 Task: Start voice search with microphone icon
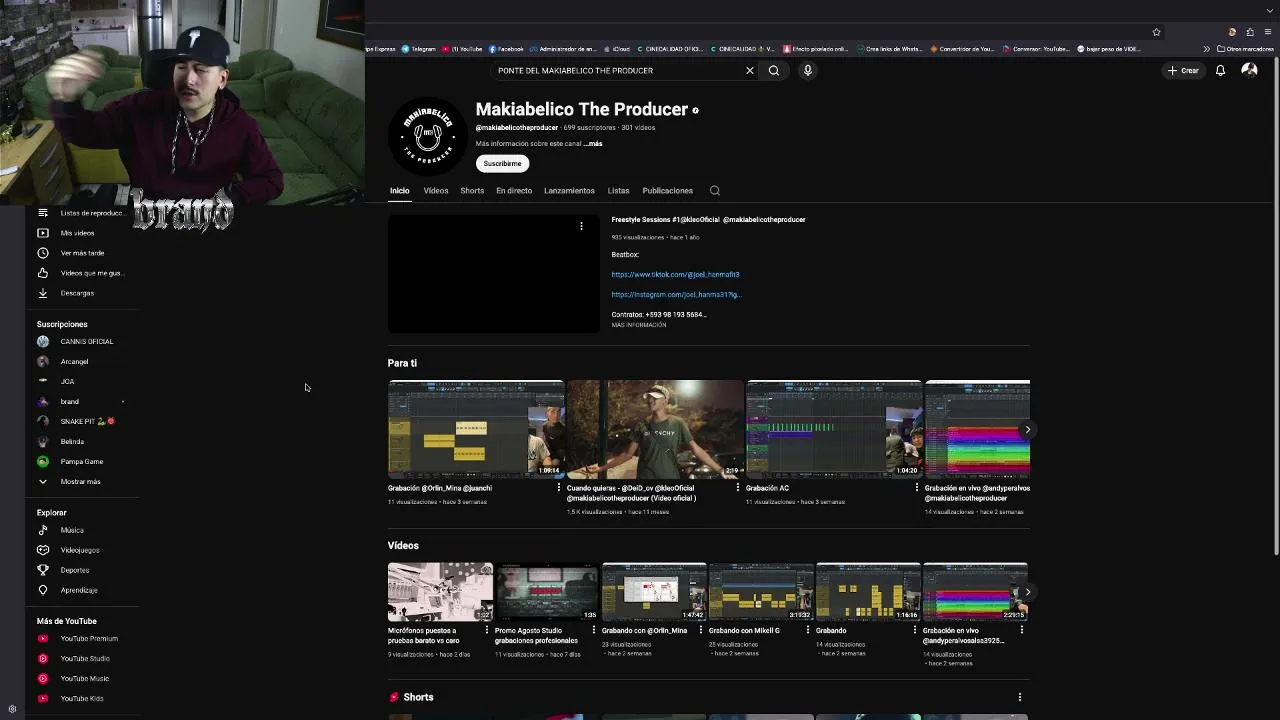coord(808,71)
